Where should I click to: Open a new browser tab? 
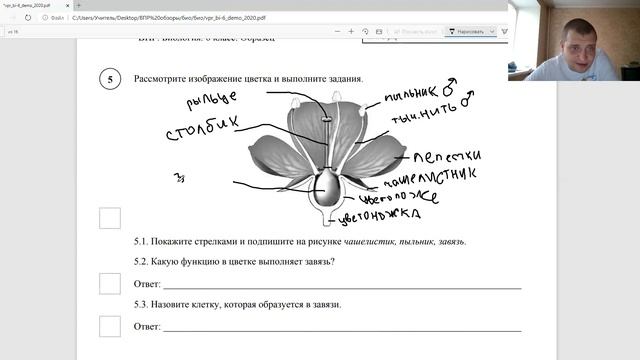tap(79, 6)
